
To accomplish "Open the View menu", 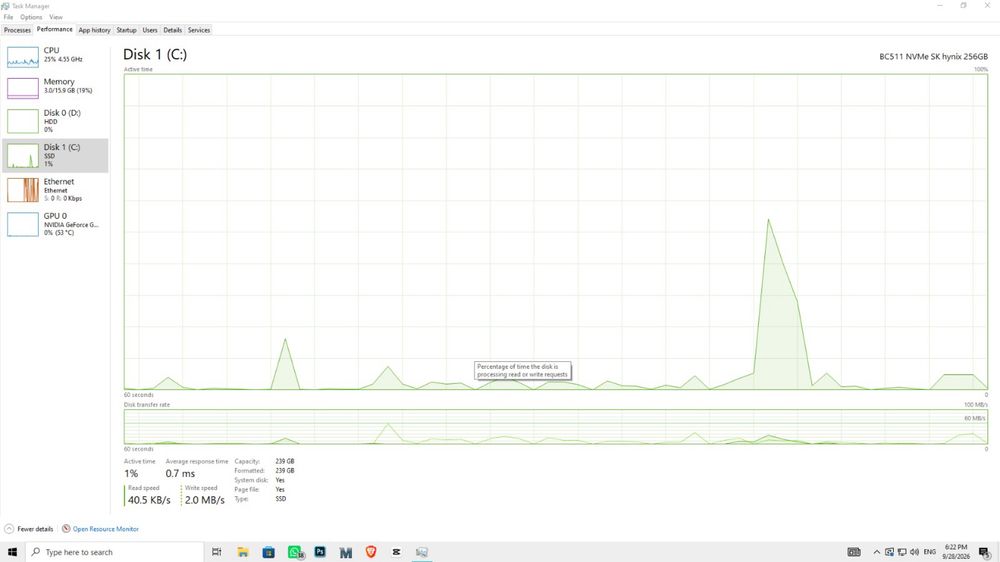I will point(56,17).
